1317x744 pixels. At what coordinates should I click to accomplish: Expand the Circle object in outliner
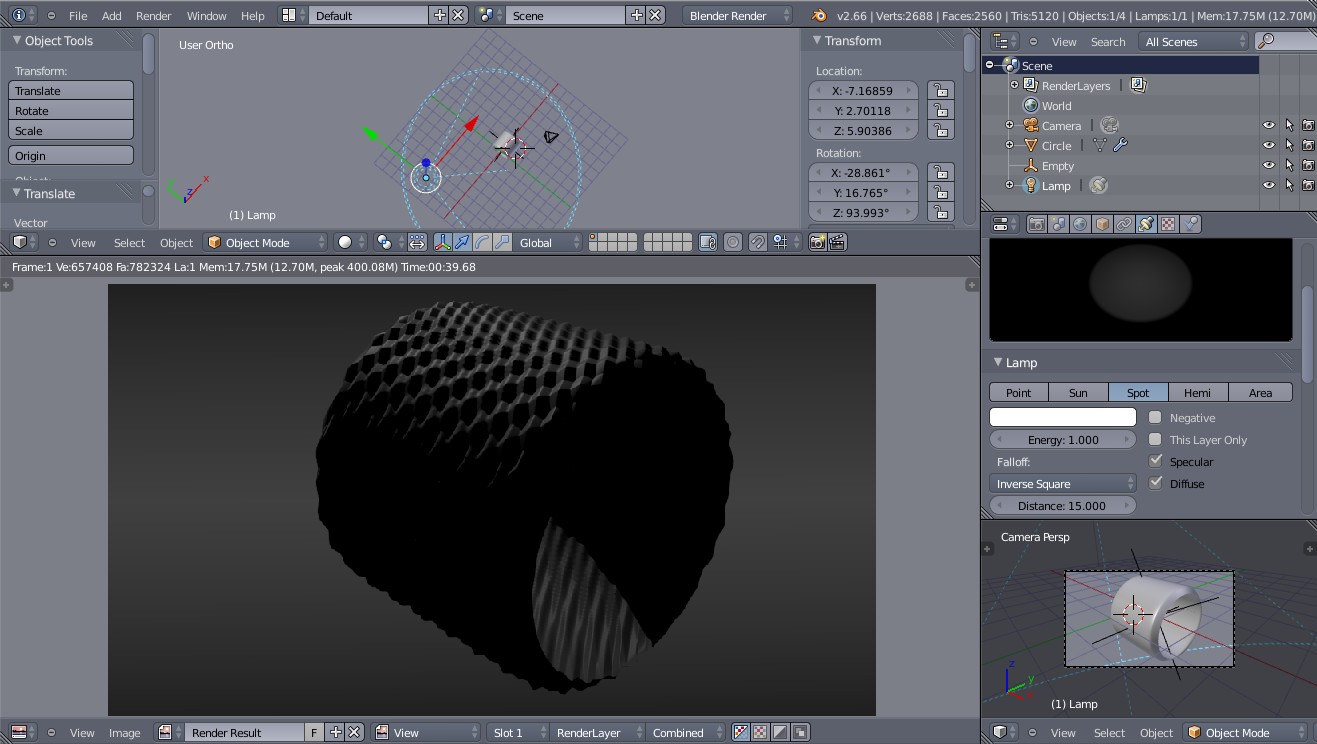(1009, 145)
